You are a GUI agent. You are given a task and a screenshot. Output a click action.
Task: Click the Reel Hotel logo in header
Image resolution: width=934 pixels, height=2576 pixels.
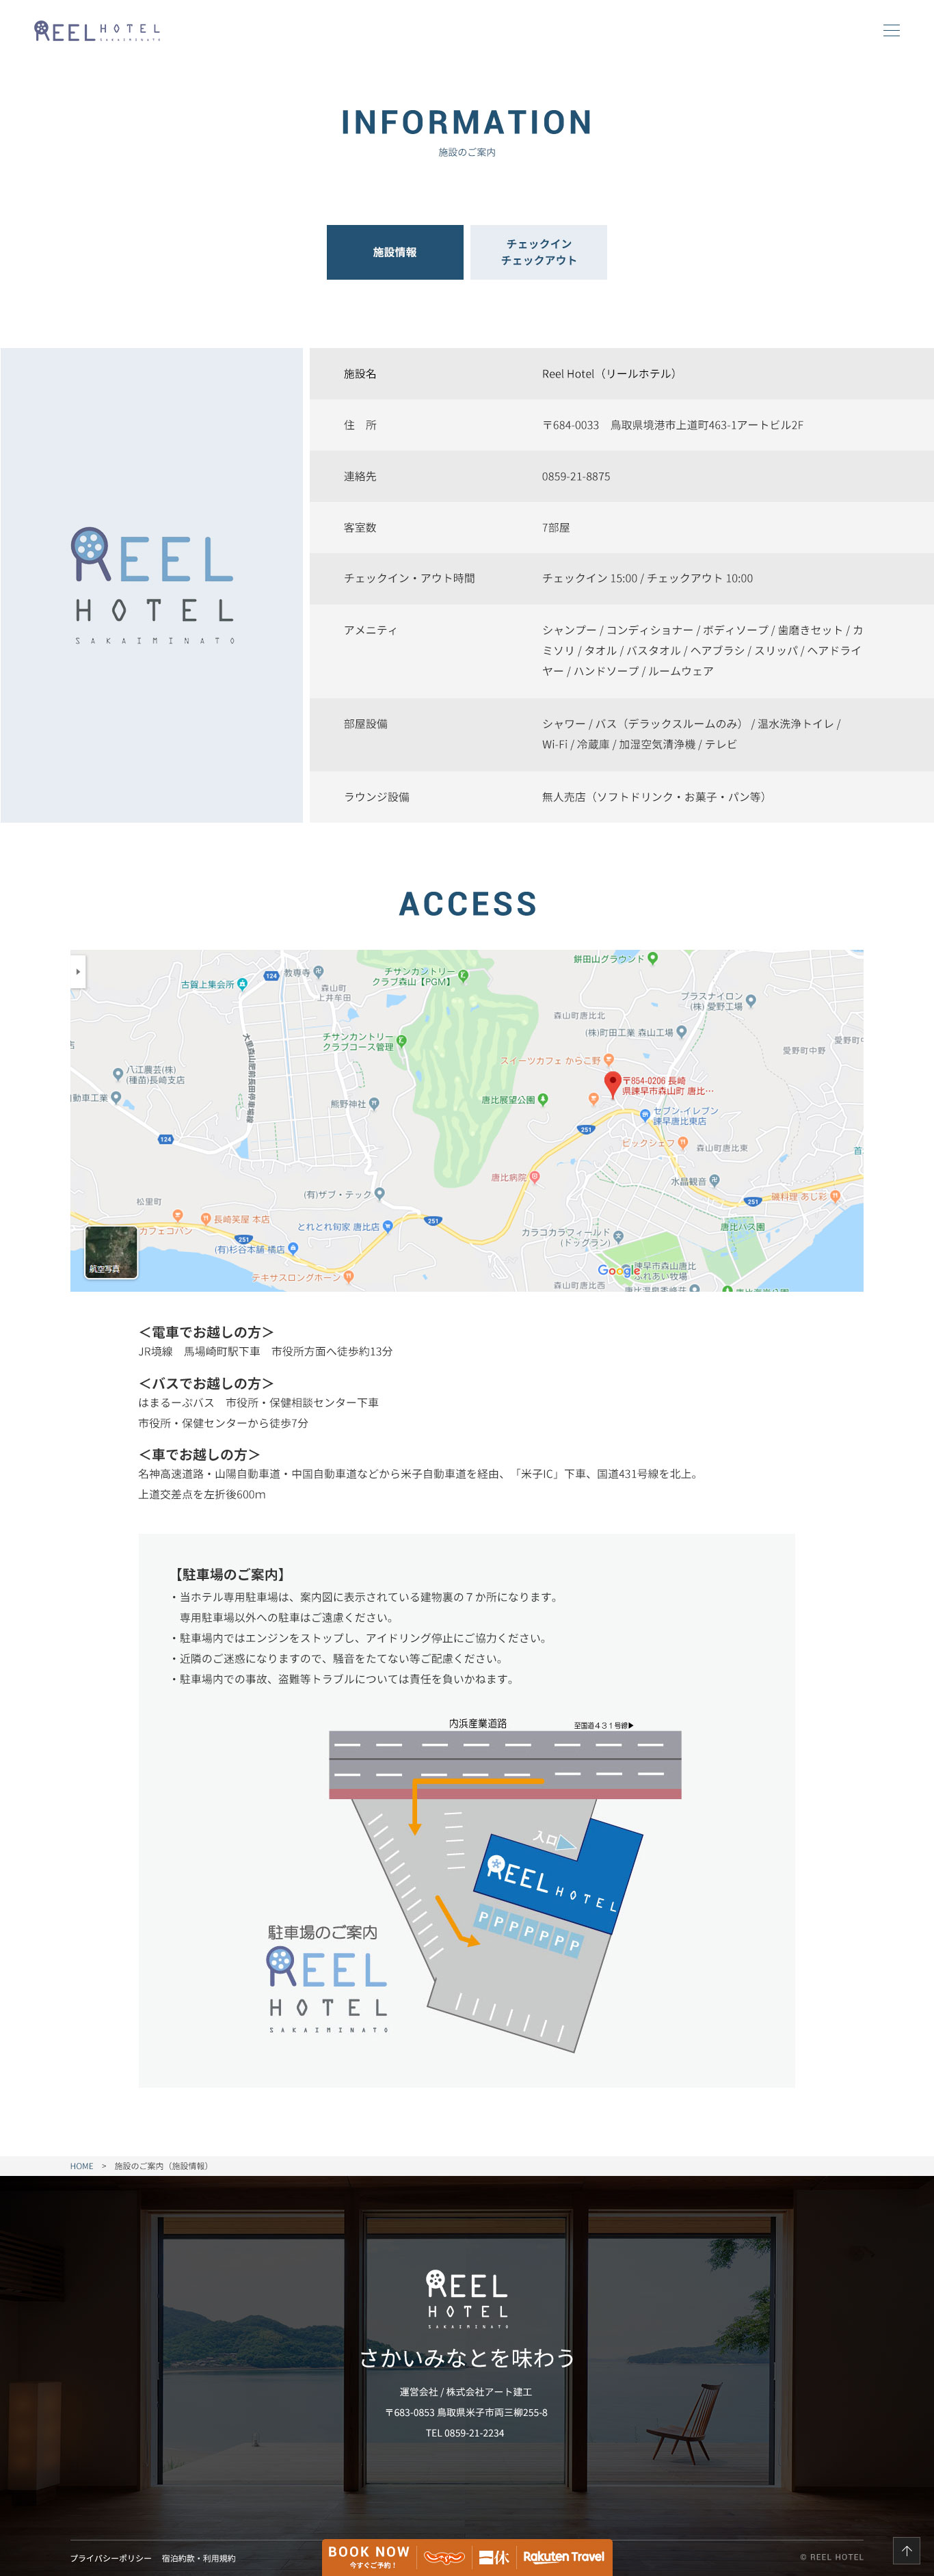click(x=97, y=31)
